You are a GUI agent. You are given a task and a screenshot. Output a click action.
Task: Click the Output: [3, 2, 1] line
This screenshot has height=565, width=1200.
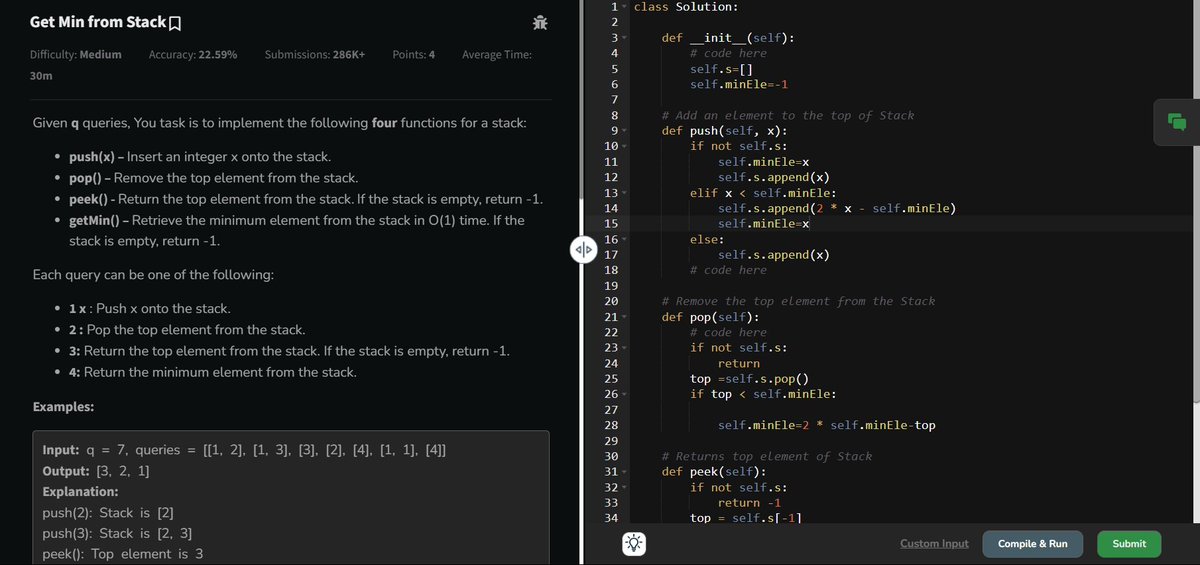(96, 471)
